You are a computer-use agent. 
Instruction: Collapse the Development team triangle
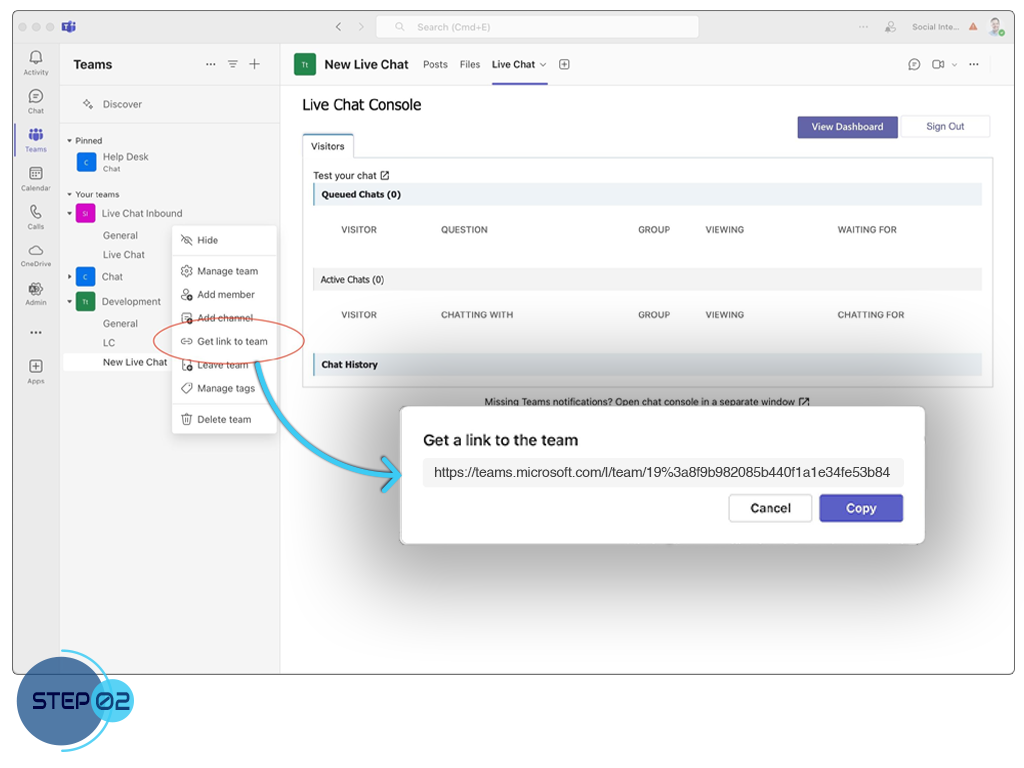point(69,302)
